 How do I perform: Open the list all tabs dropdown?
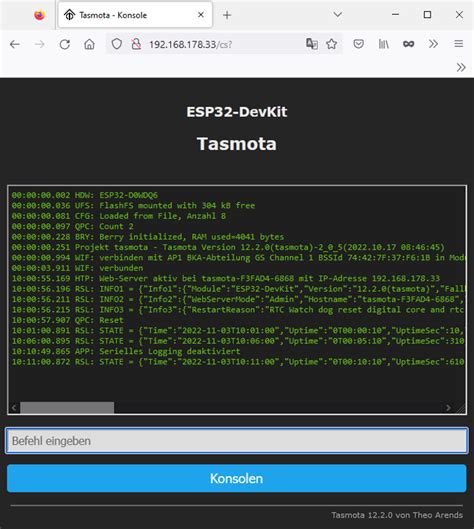click(x=337, y=15)
